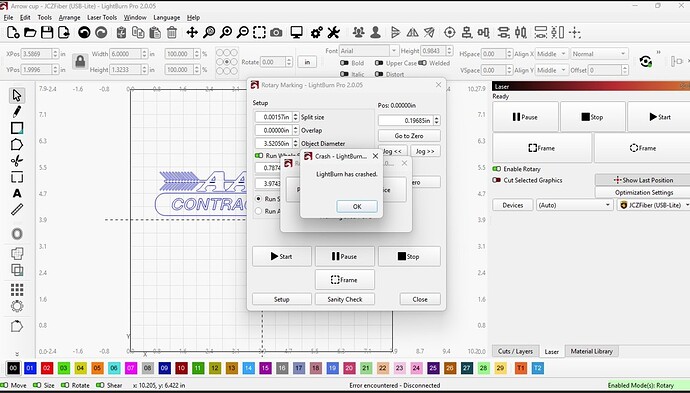Screen dimensions: 690x393
Task: Open a file with the folder icon
Action: click(30, 32)
